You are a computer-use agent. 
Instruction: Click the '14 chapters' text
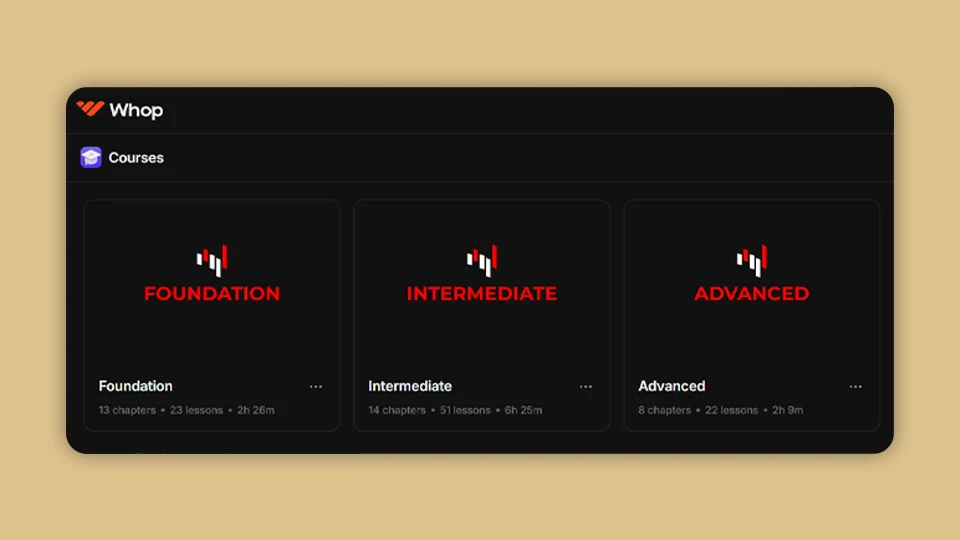(x=397, y=410)
